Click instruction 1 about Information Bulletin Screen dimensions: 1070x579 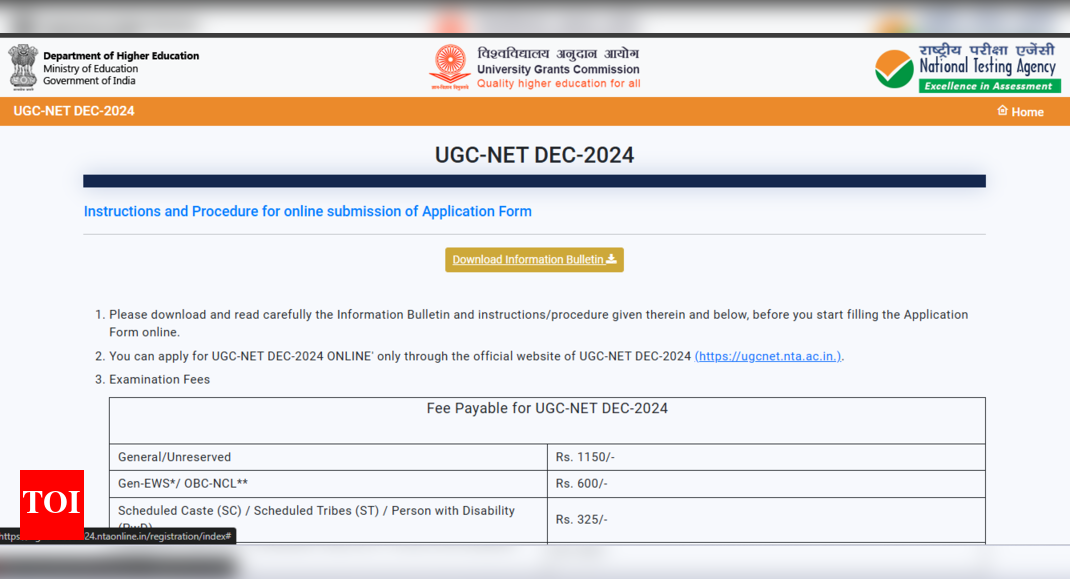click(x=538, y=323)
